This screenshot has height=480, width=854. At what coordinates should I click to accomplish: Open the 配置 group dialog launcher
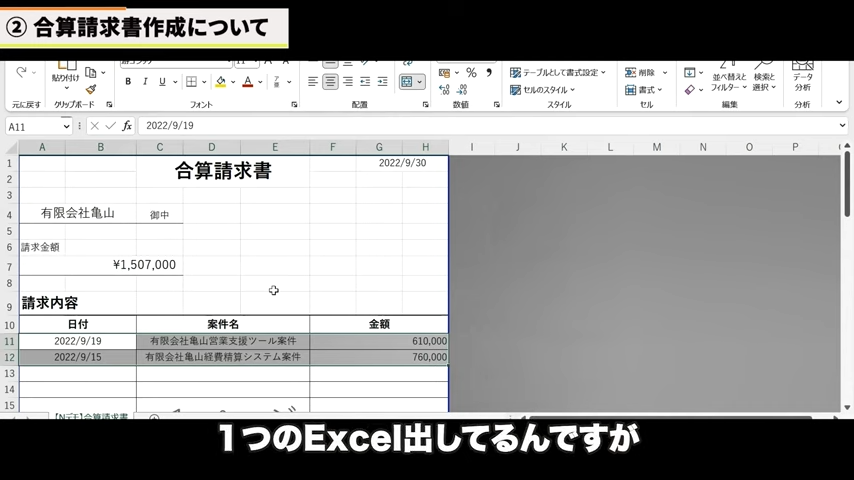[425, 105]
